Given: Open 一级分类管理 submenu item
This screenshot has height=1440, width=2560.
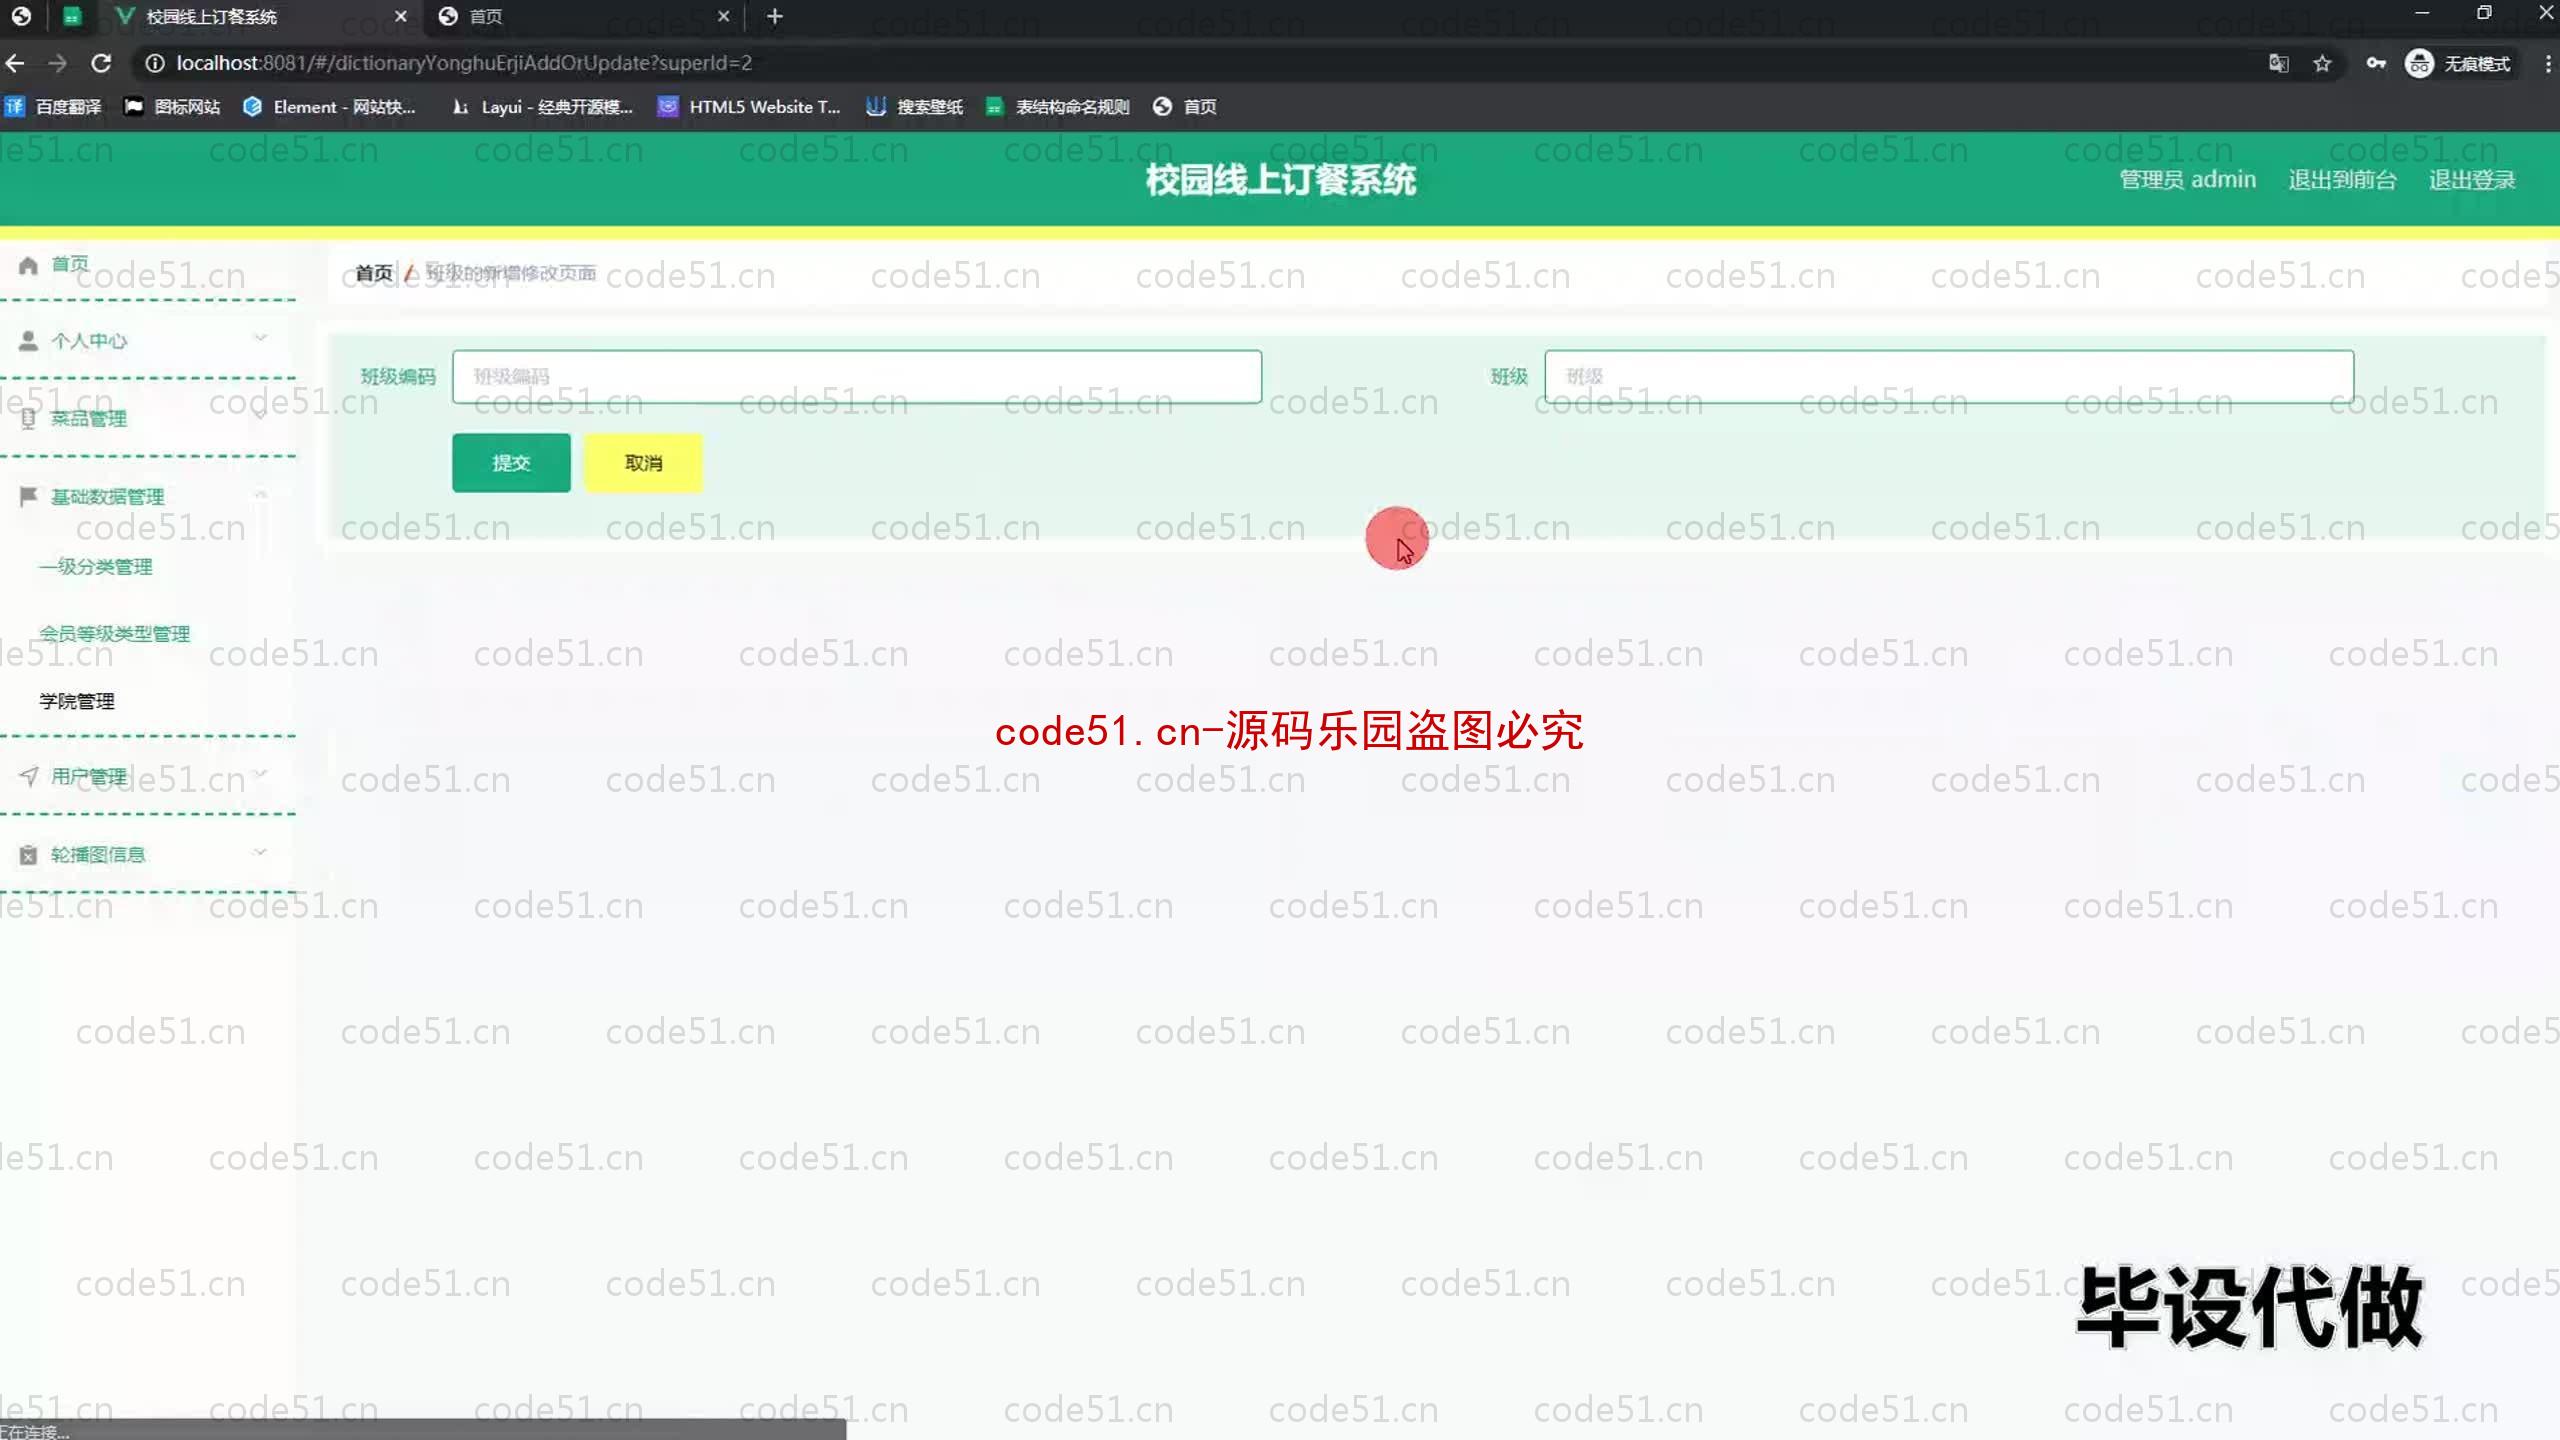Looking at the screenshot, I should tap(96, 567).
